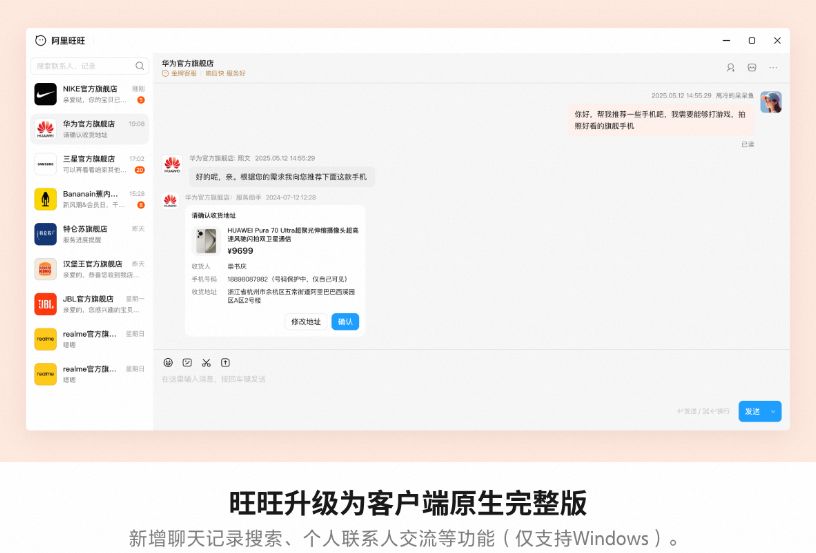Focus the contact search field

[90, 66]
